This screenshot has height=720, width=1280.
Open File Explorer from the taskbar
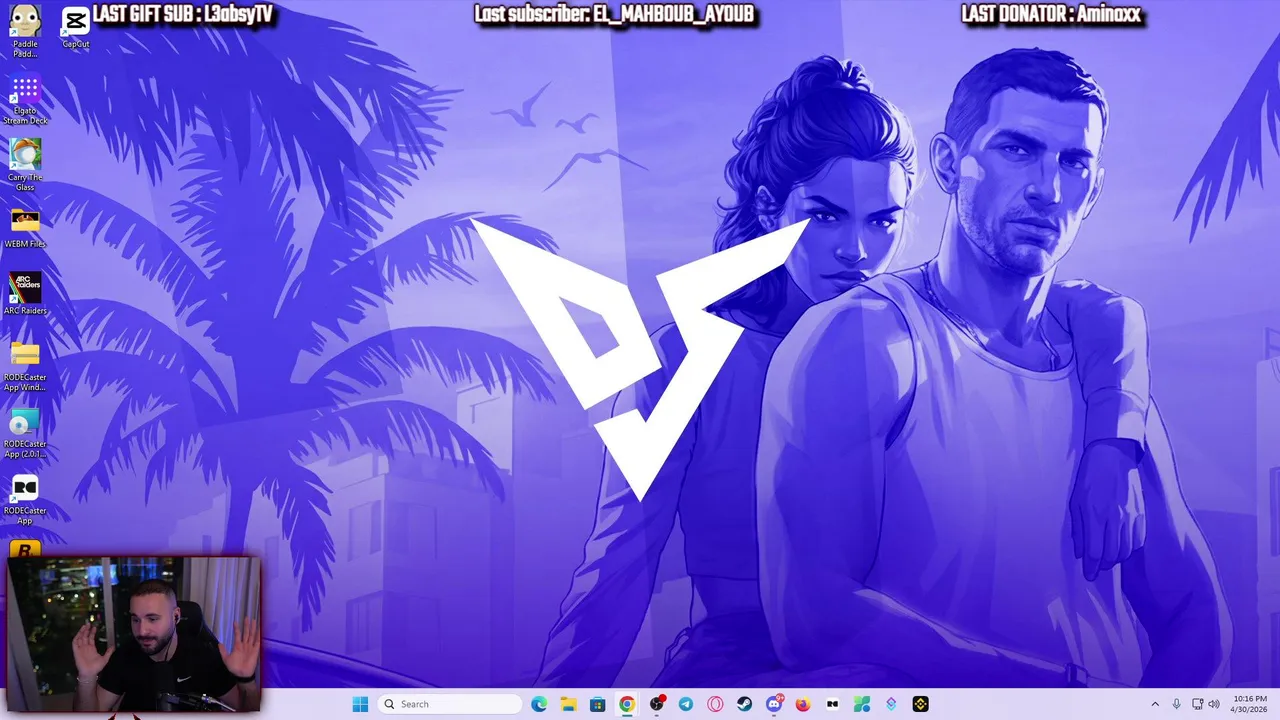pos(568,704)
